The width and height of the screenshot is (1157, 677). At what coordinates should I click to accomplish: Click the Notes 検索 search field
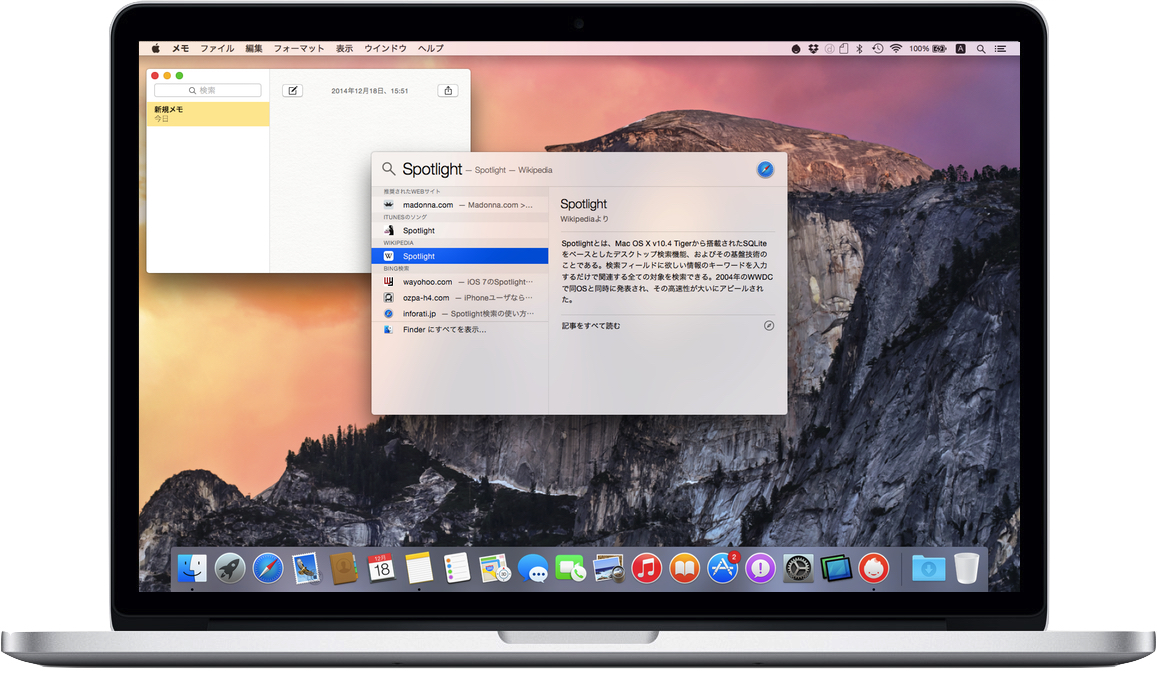pos(207,90)
